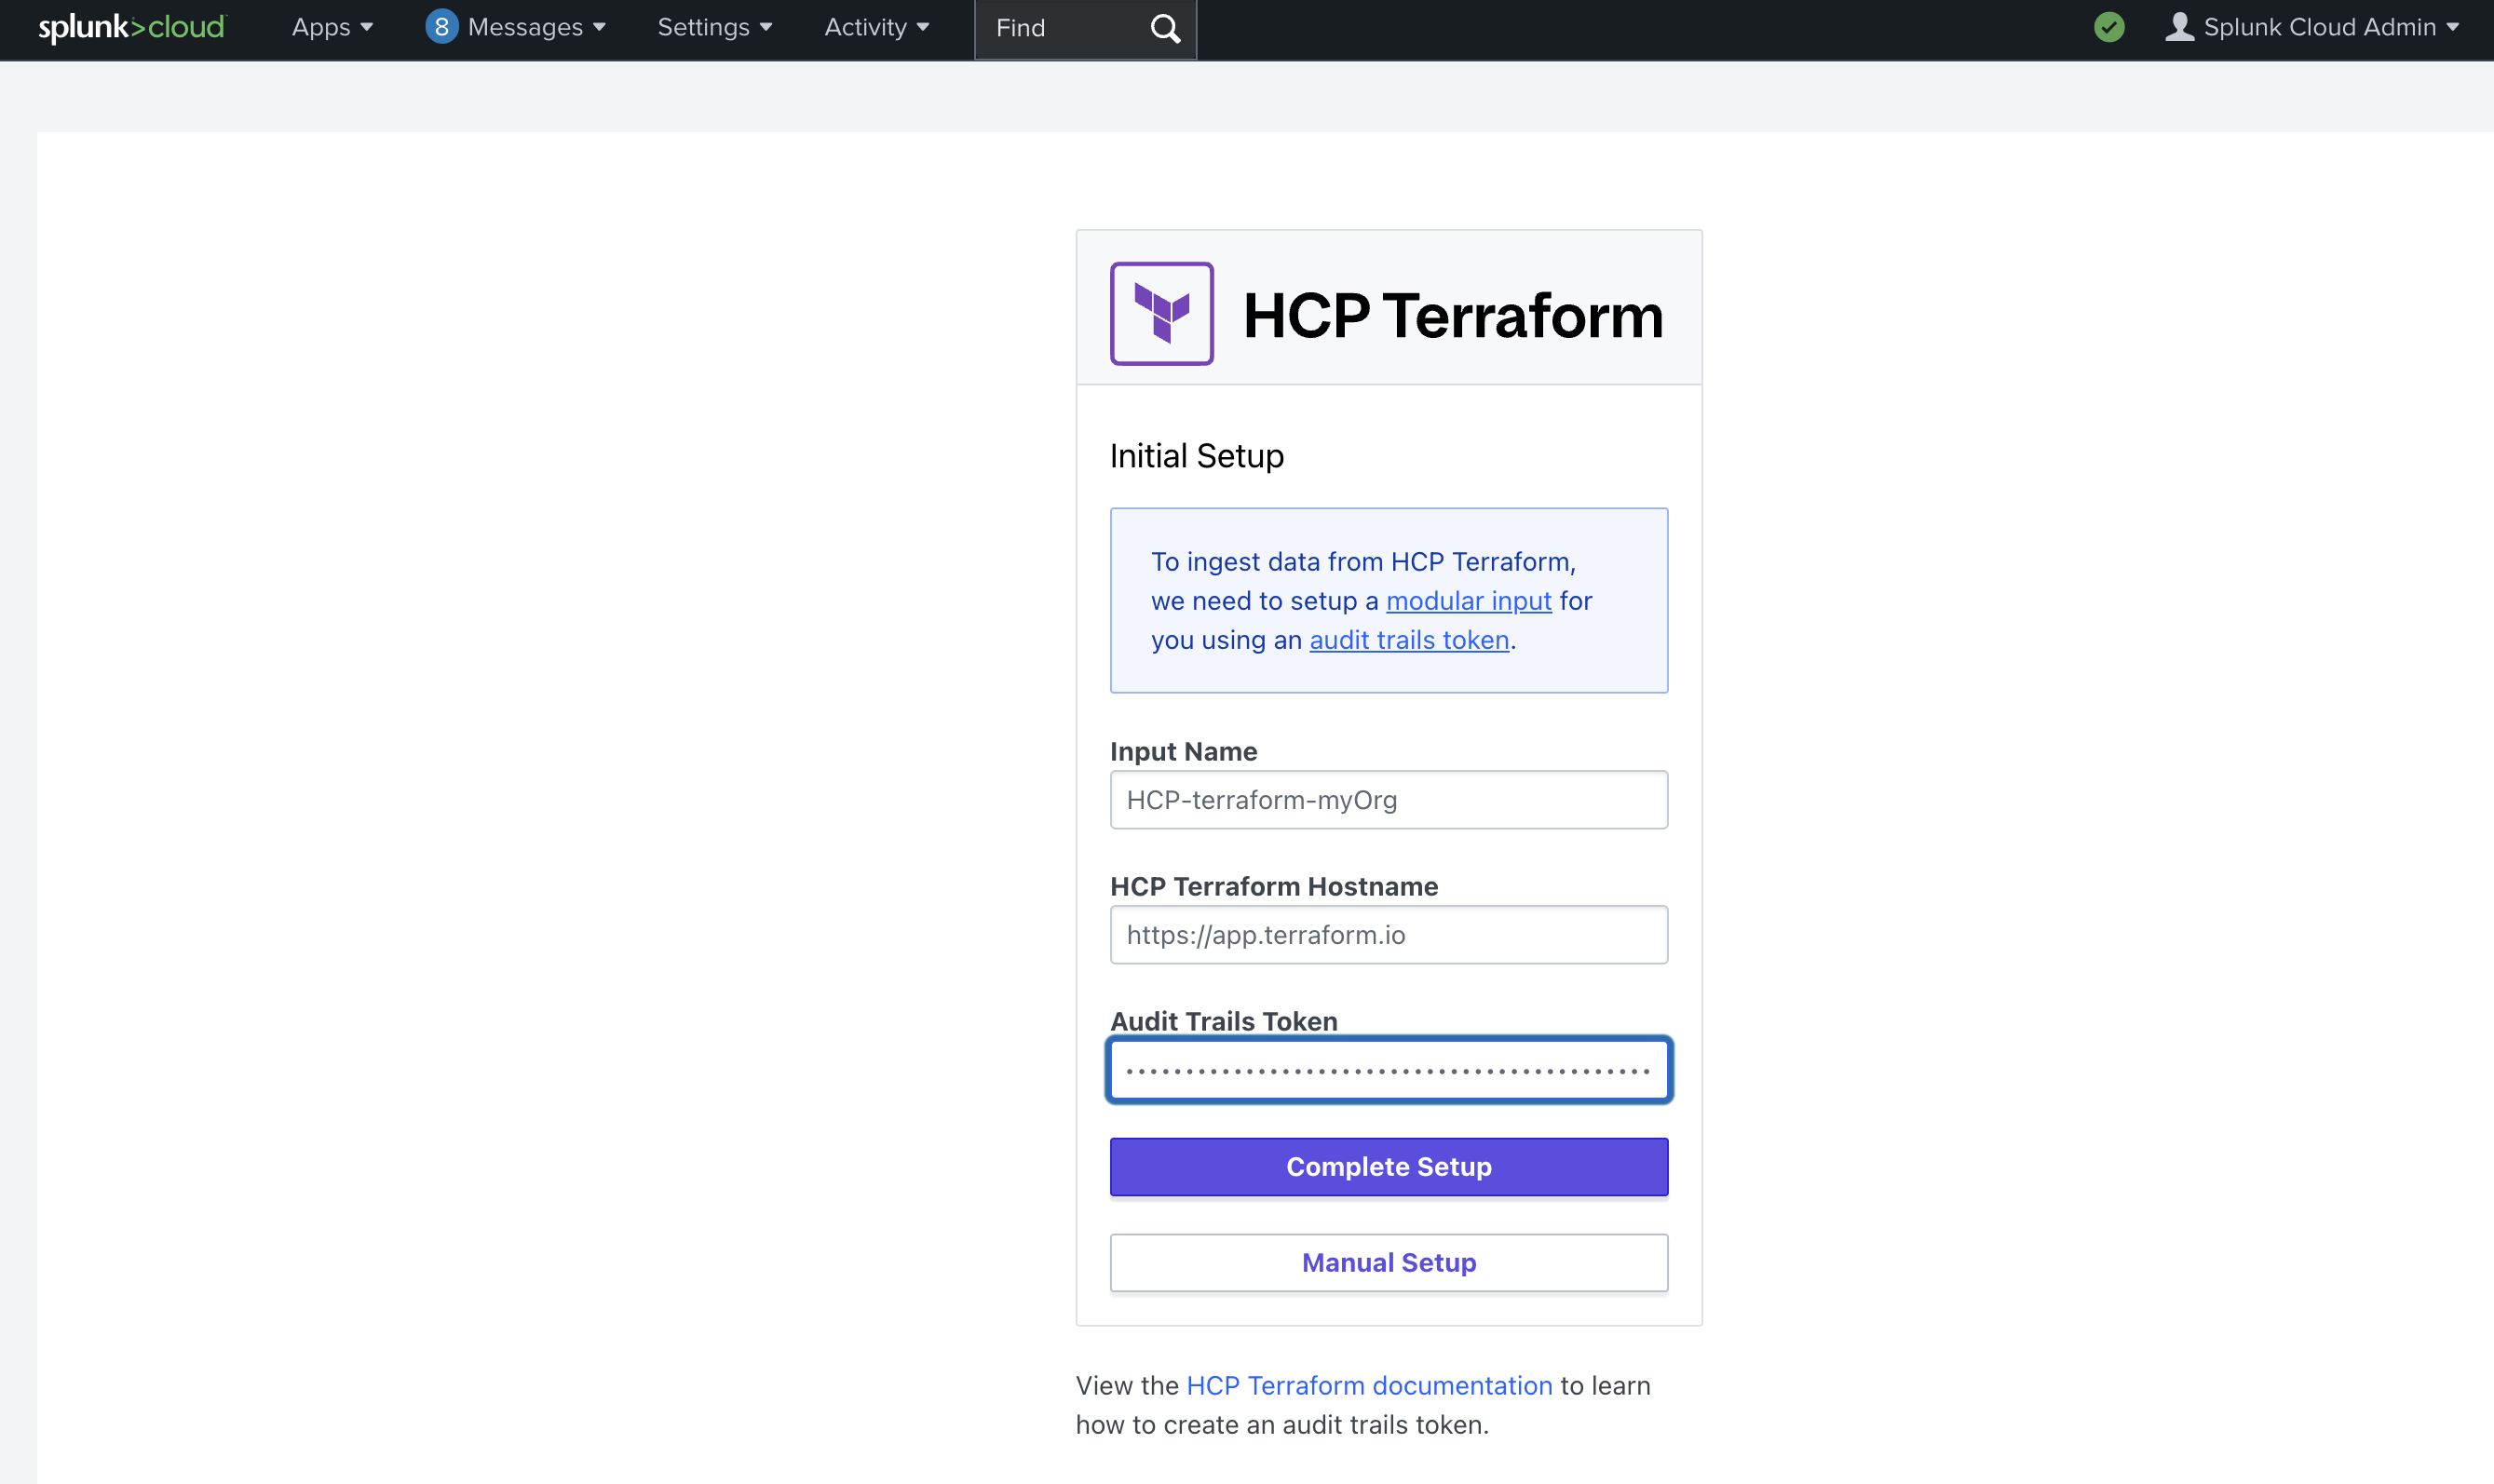Viewport: 2494px width, 1484px height.
Task: Click the Find search box
Action: (1060, 28)
